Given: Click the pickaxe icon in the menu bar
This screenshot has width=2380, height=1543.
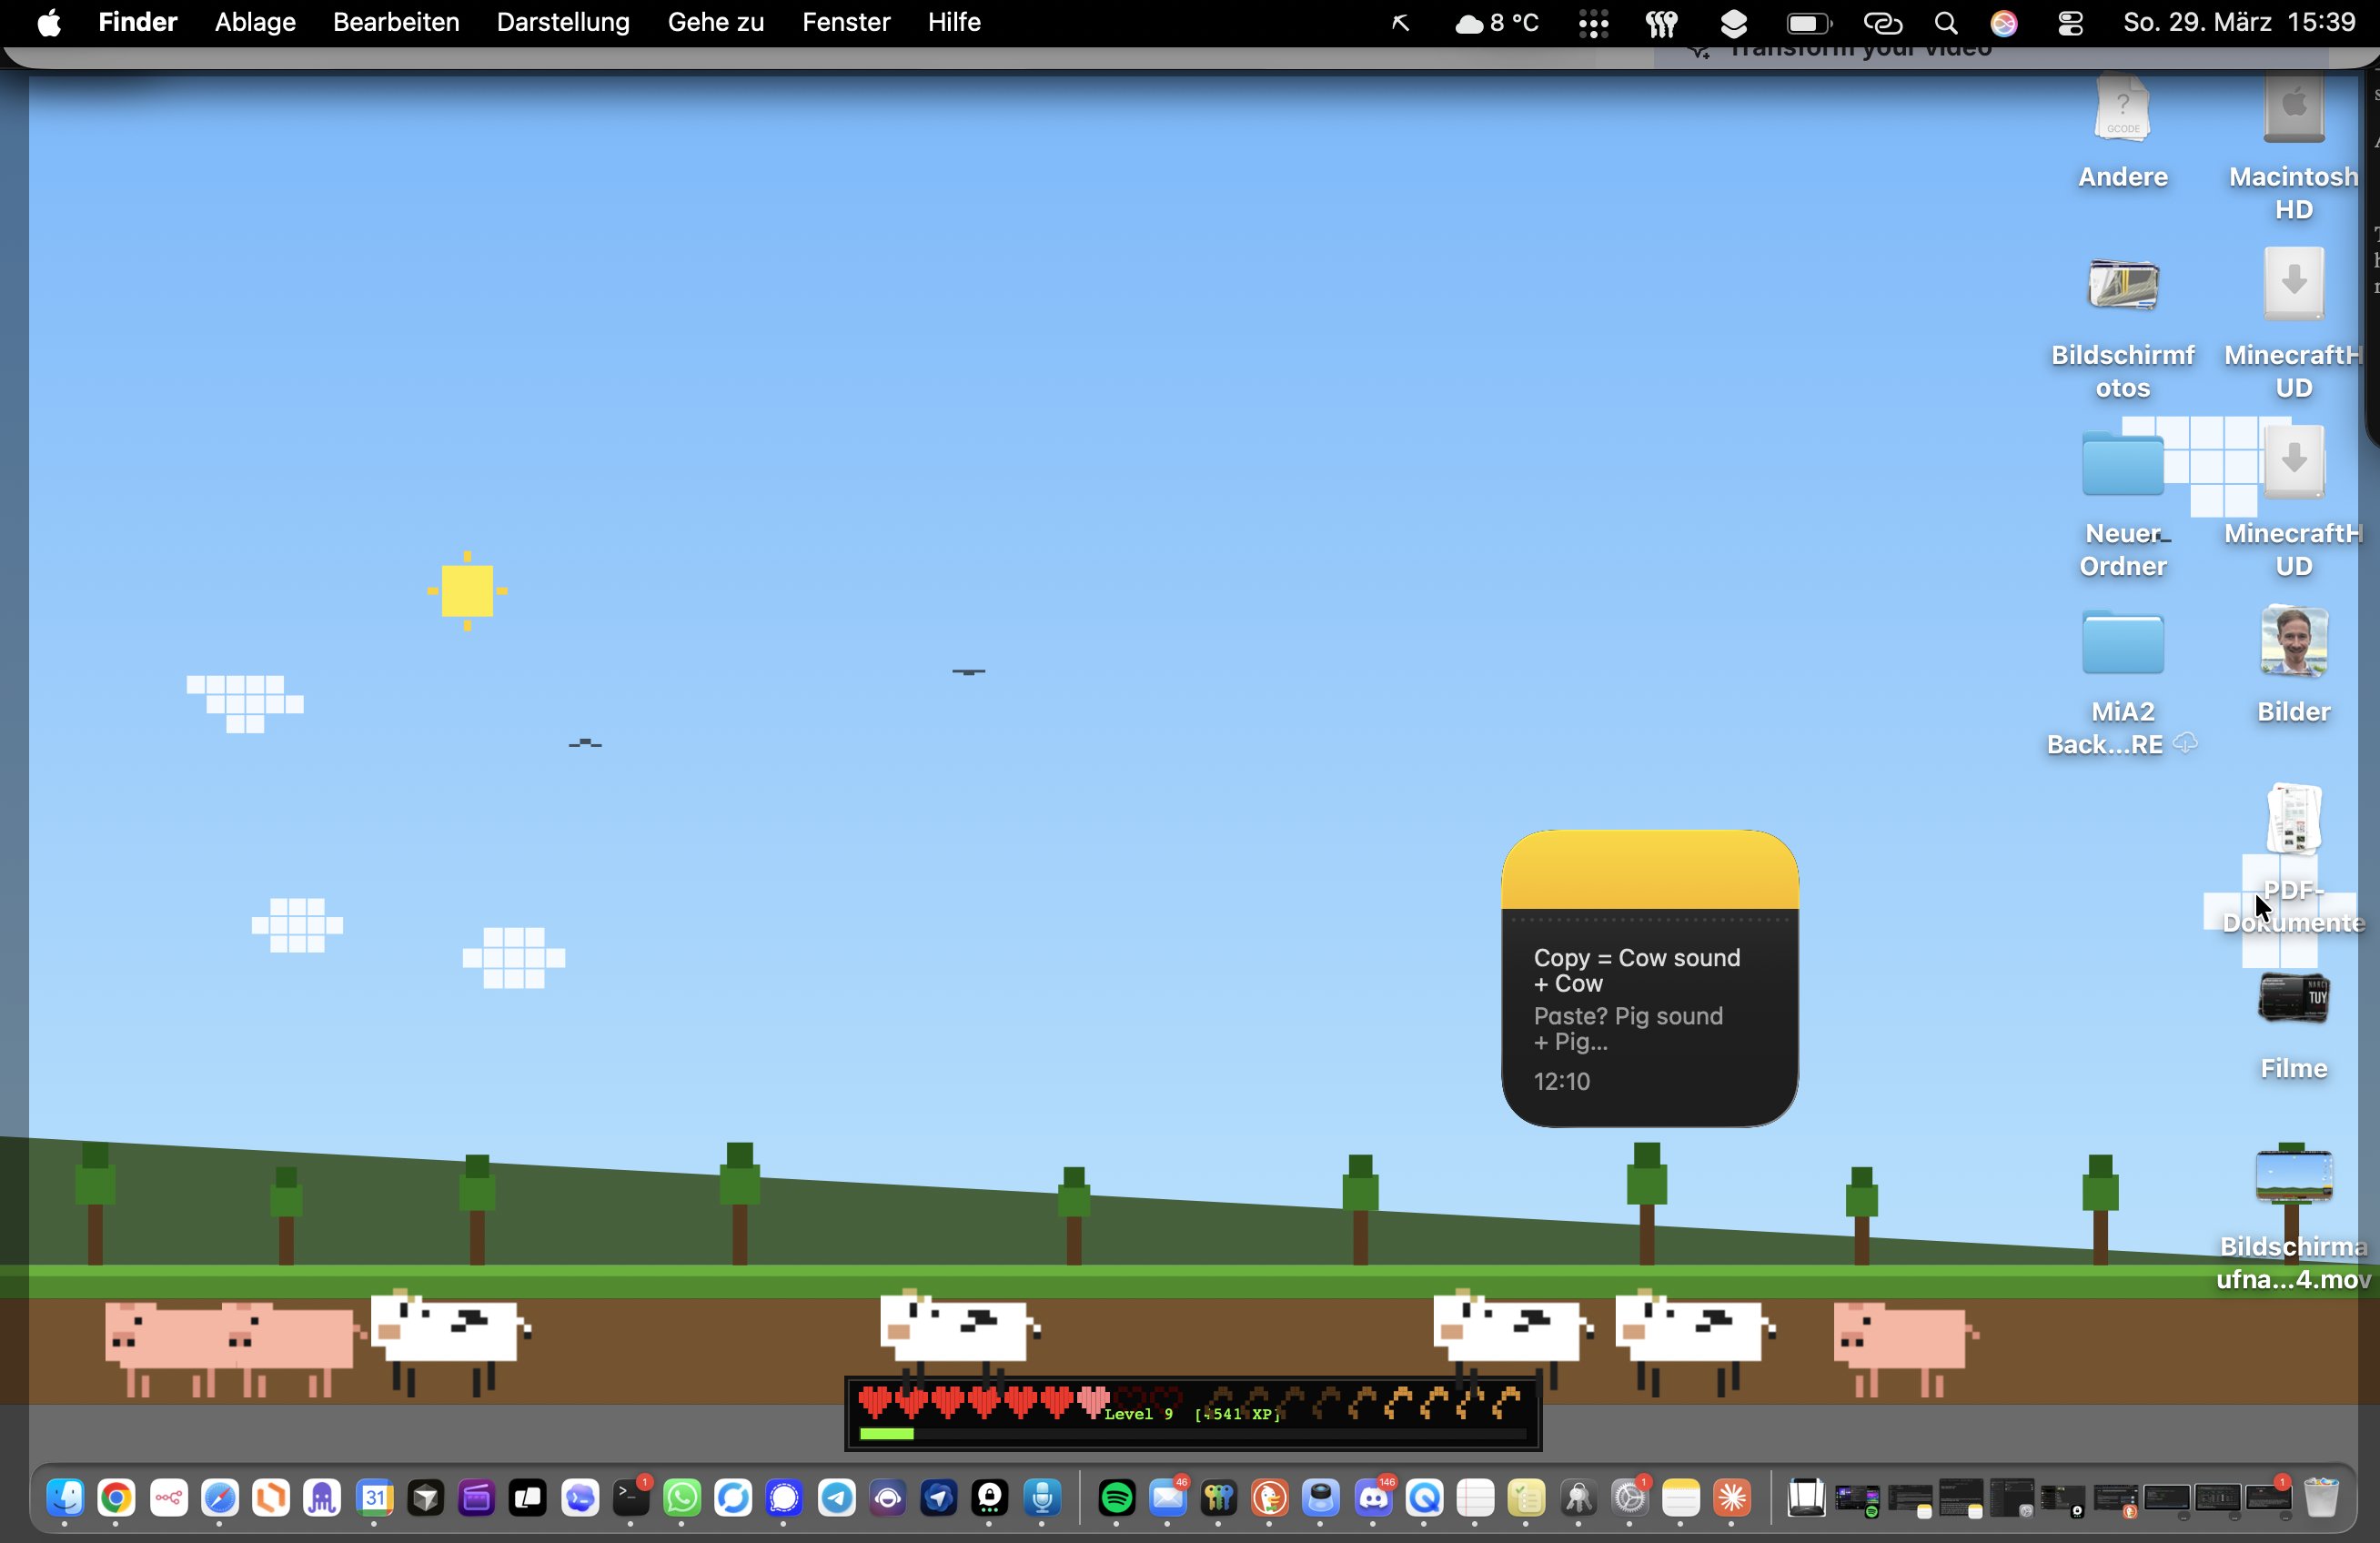Looking at the screenshot, I should point(1401,24).
